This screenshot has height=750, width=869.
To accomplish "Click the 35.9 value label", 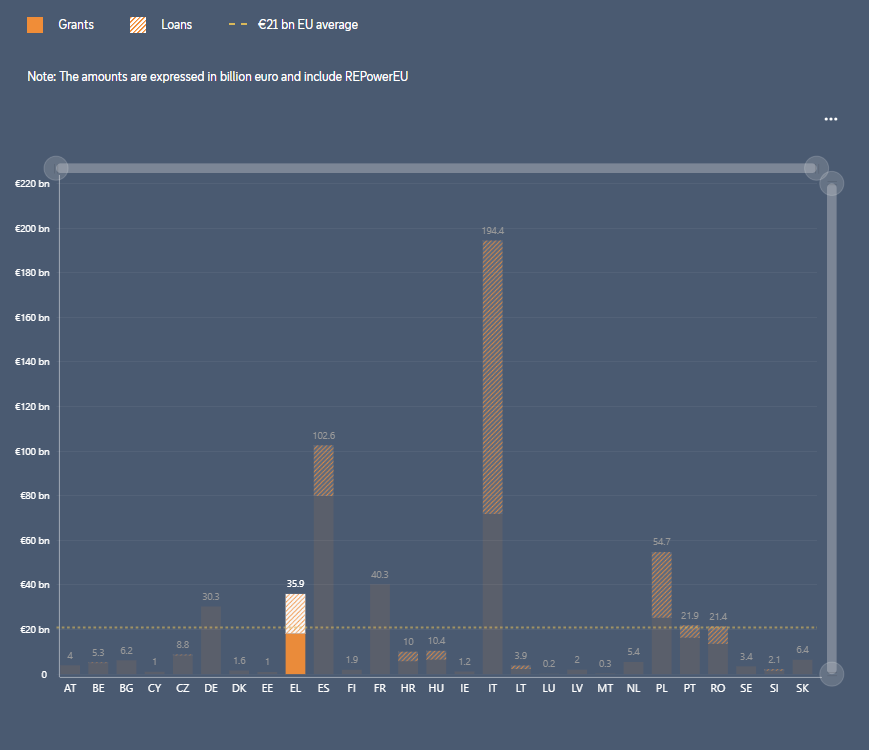I will (x=295, y=584).
